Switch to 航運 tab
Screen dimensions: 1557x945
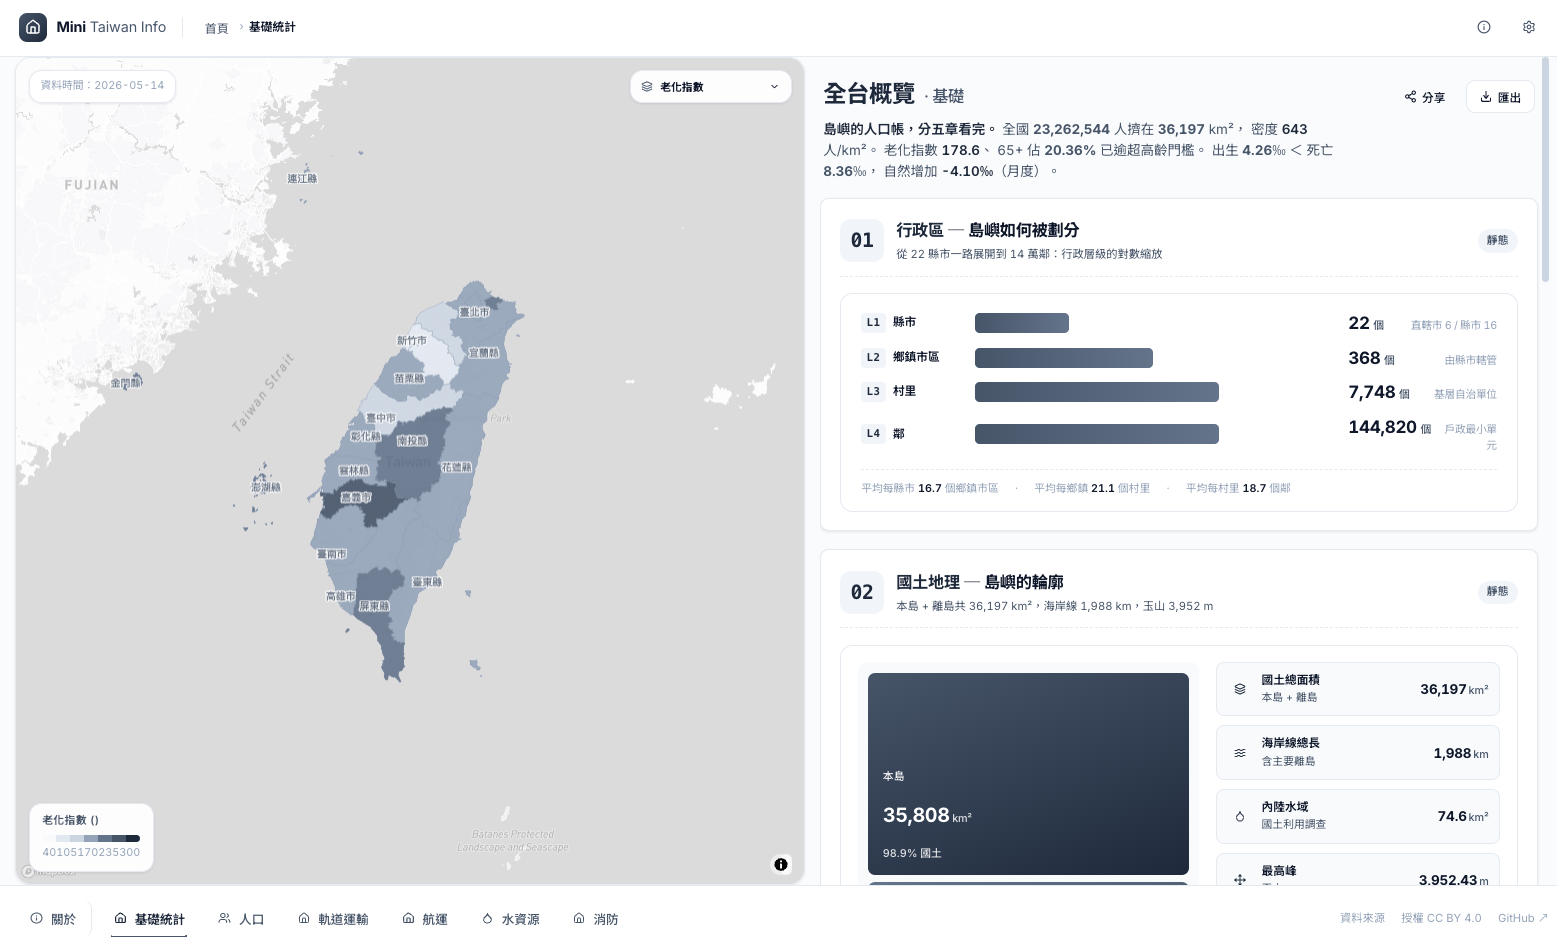pos(425,919)
